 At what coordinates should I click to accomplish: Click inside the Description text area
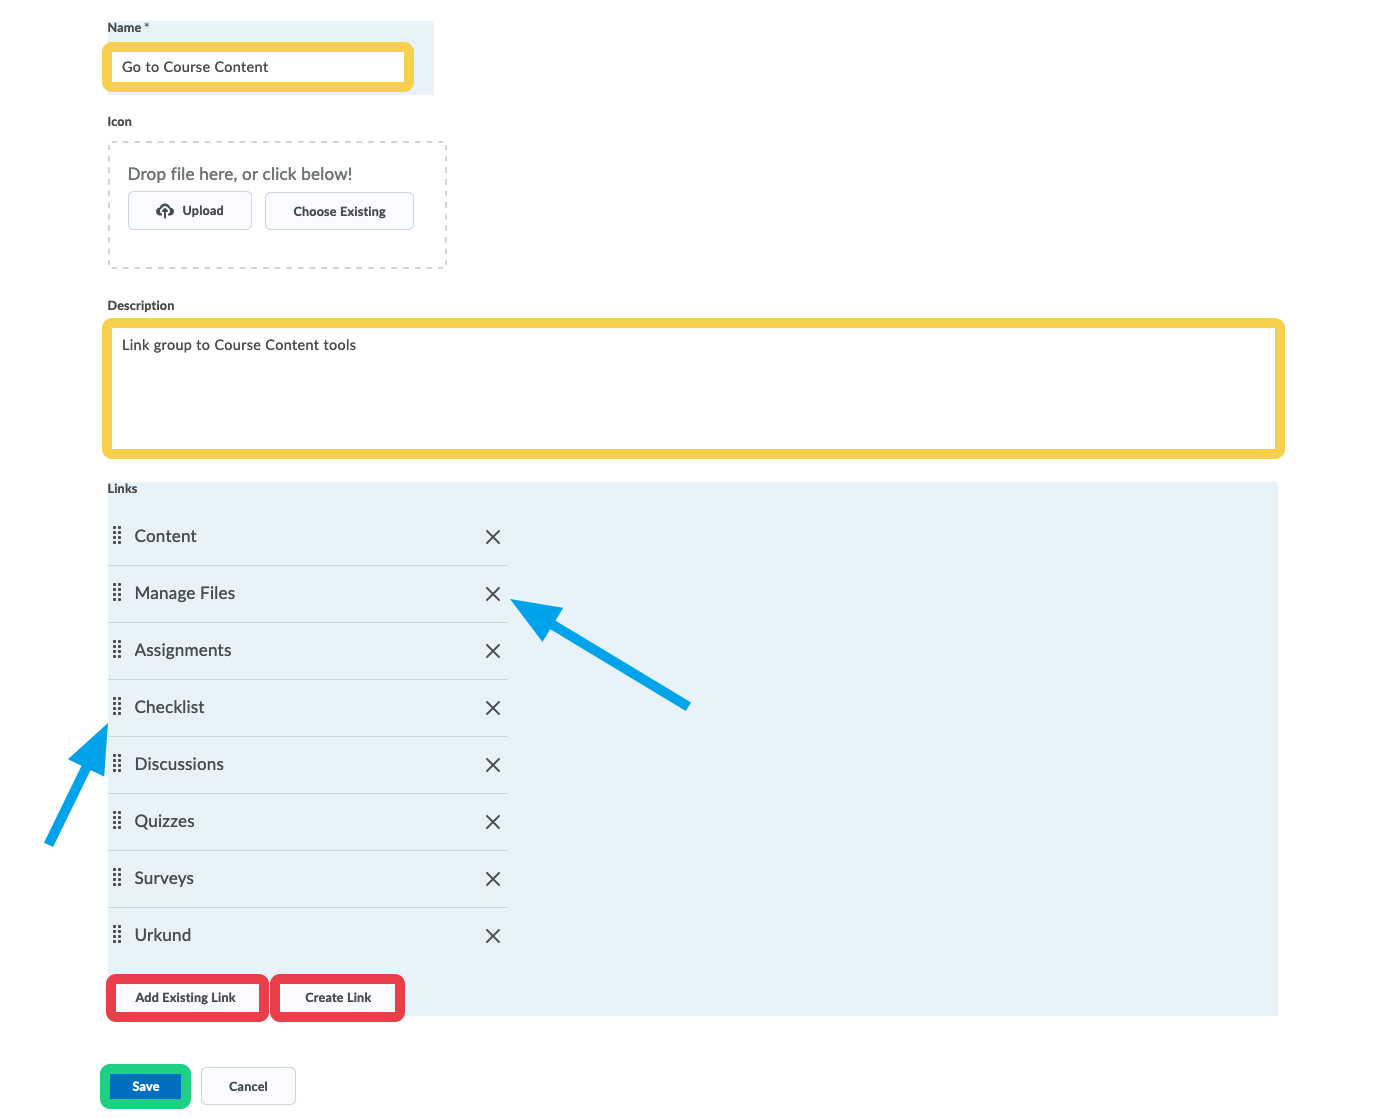692,388
